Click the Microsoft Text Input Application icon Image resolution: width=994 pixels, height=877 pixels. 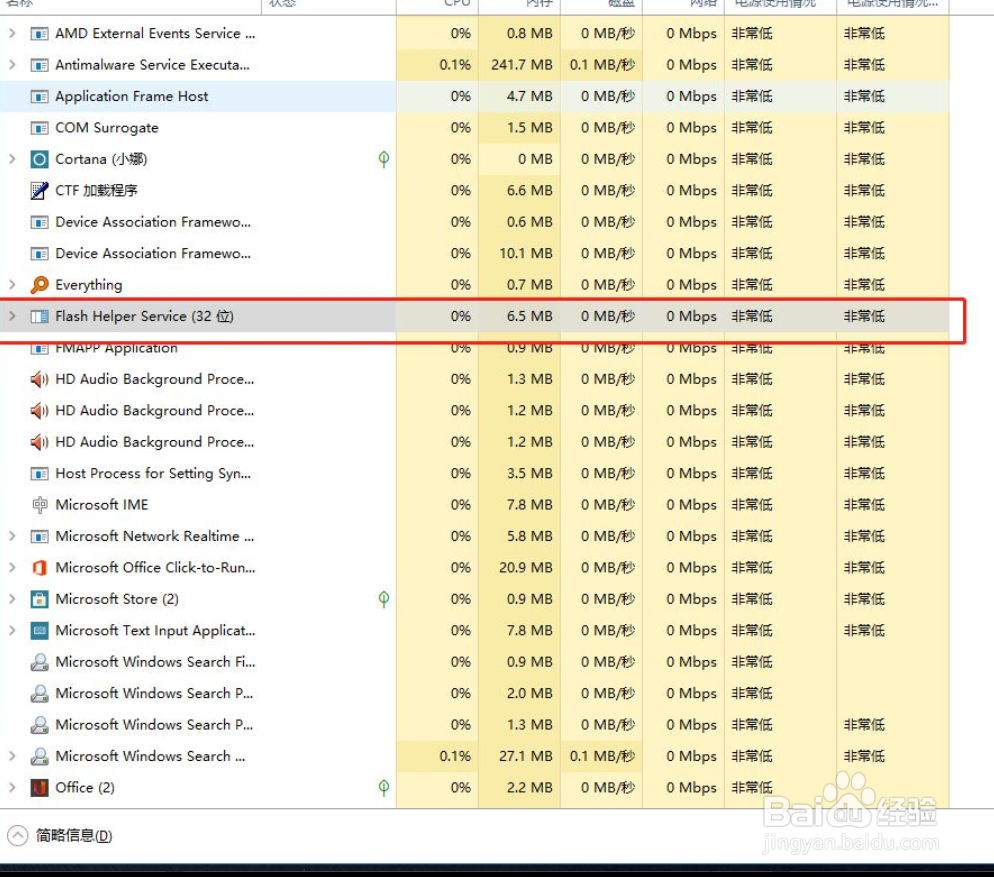pos(39,630)
